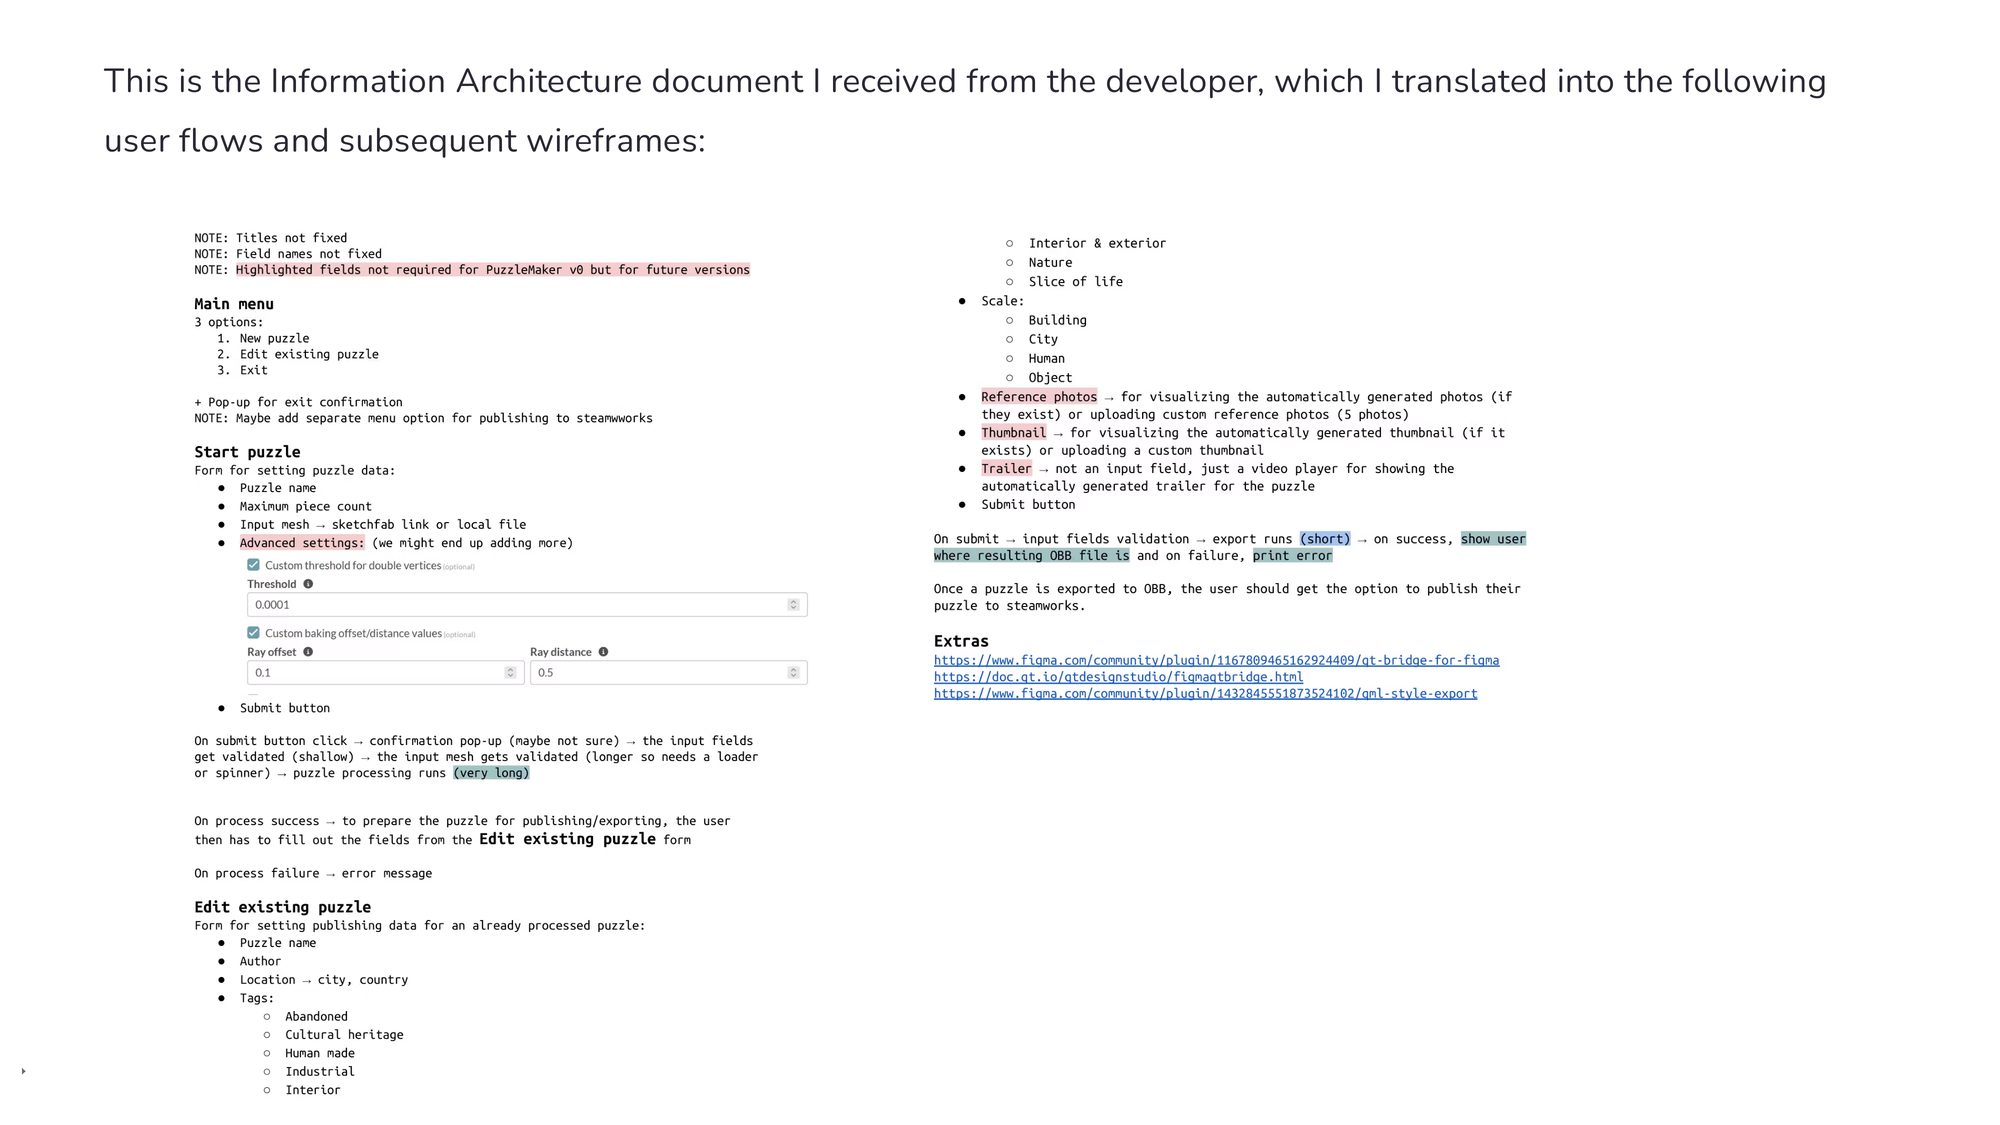The width and height of the screenshot is (2000, 1125).
Task: Click the highlighted Advanced settings text
Action: (302, 543)
